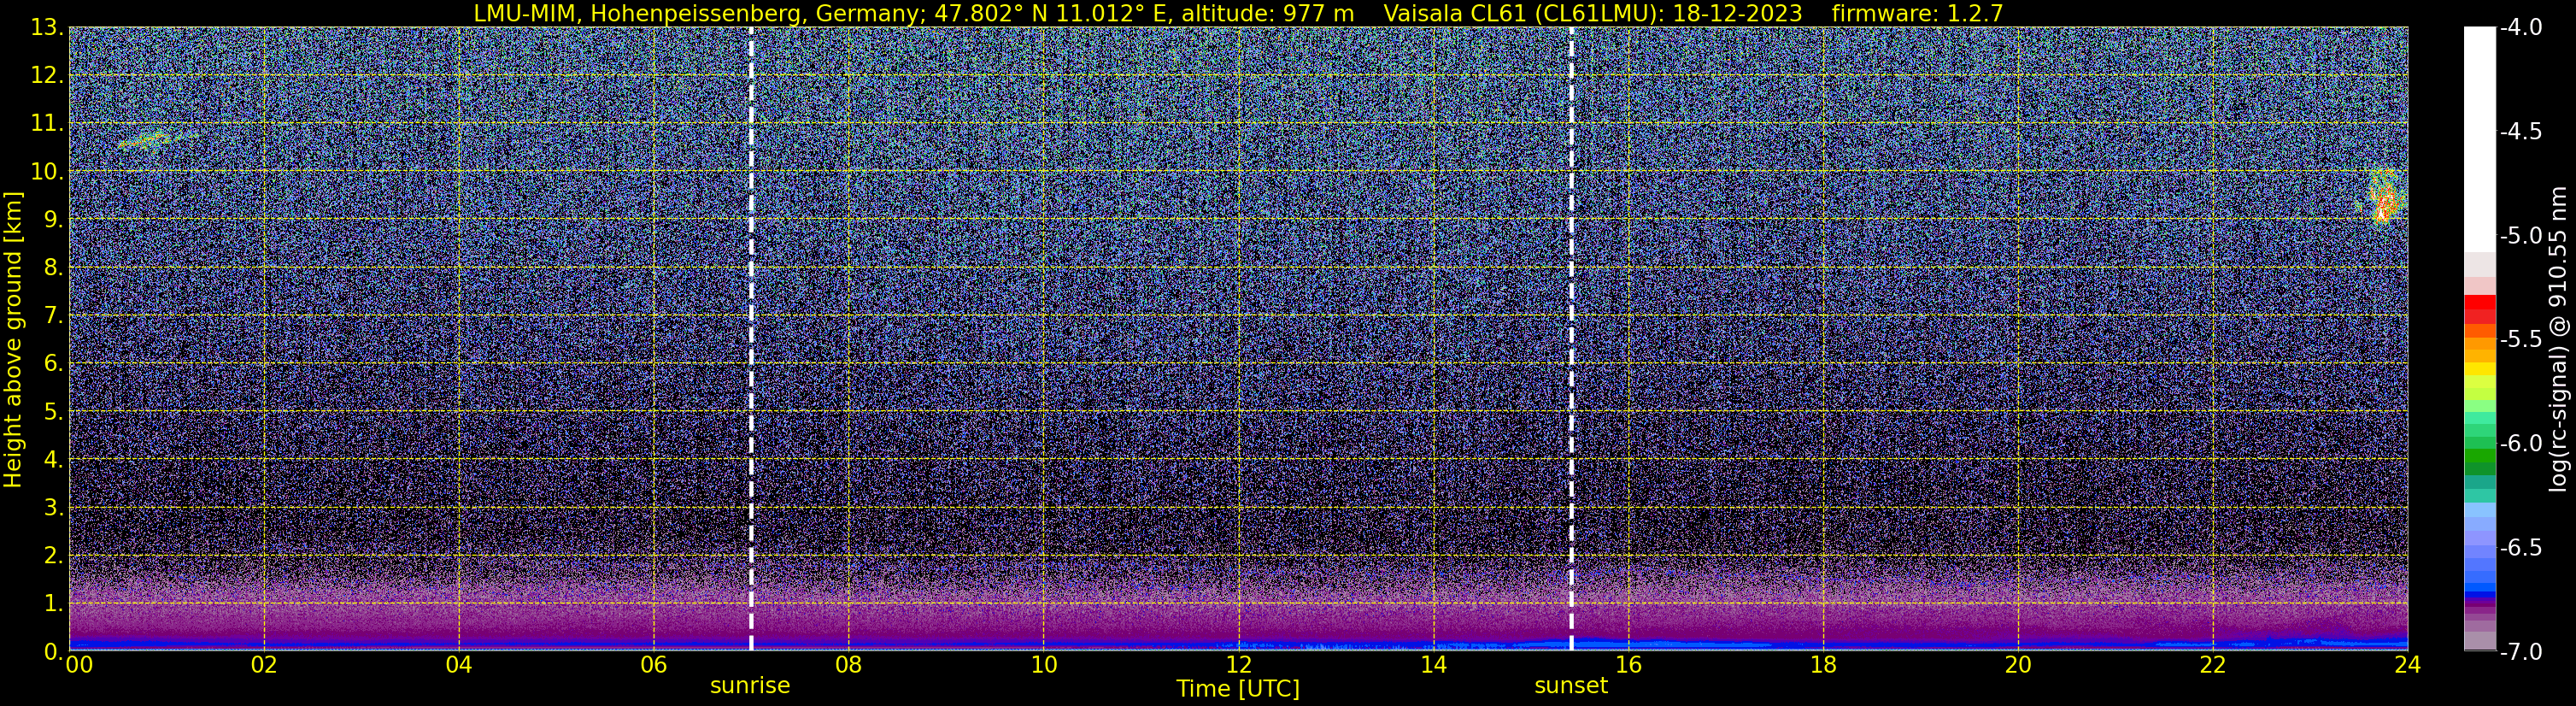Viewport: 2576px width, 706px height.
Task: Click the x-axis tick label '16'
Action: tap(1628, 664)
